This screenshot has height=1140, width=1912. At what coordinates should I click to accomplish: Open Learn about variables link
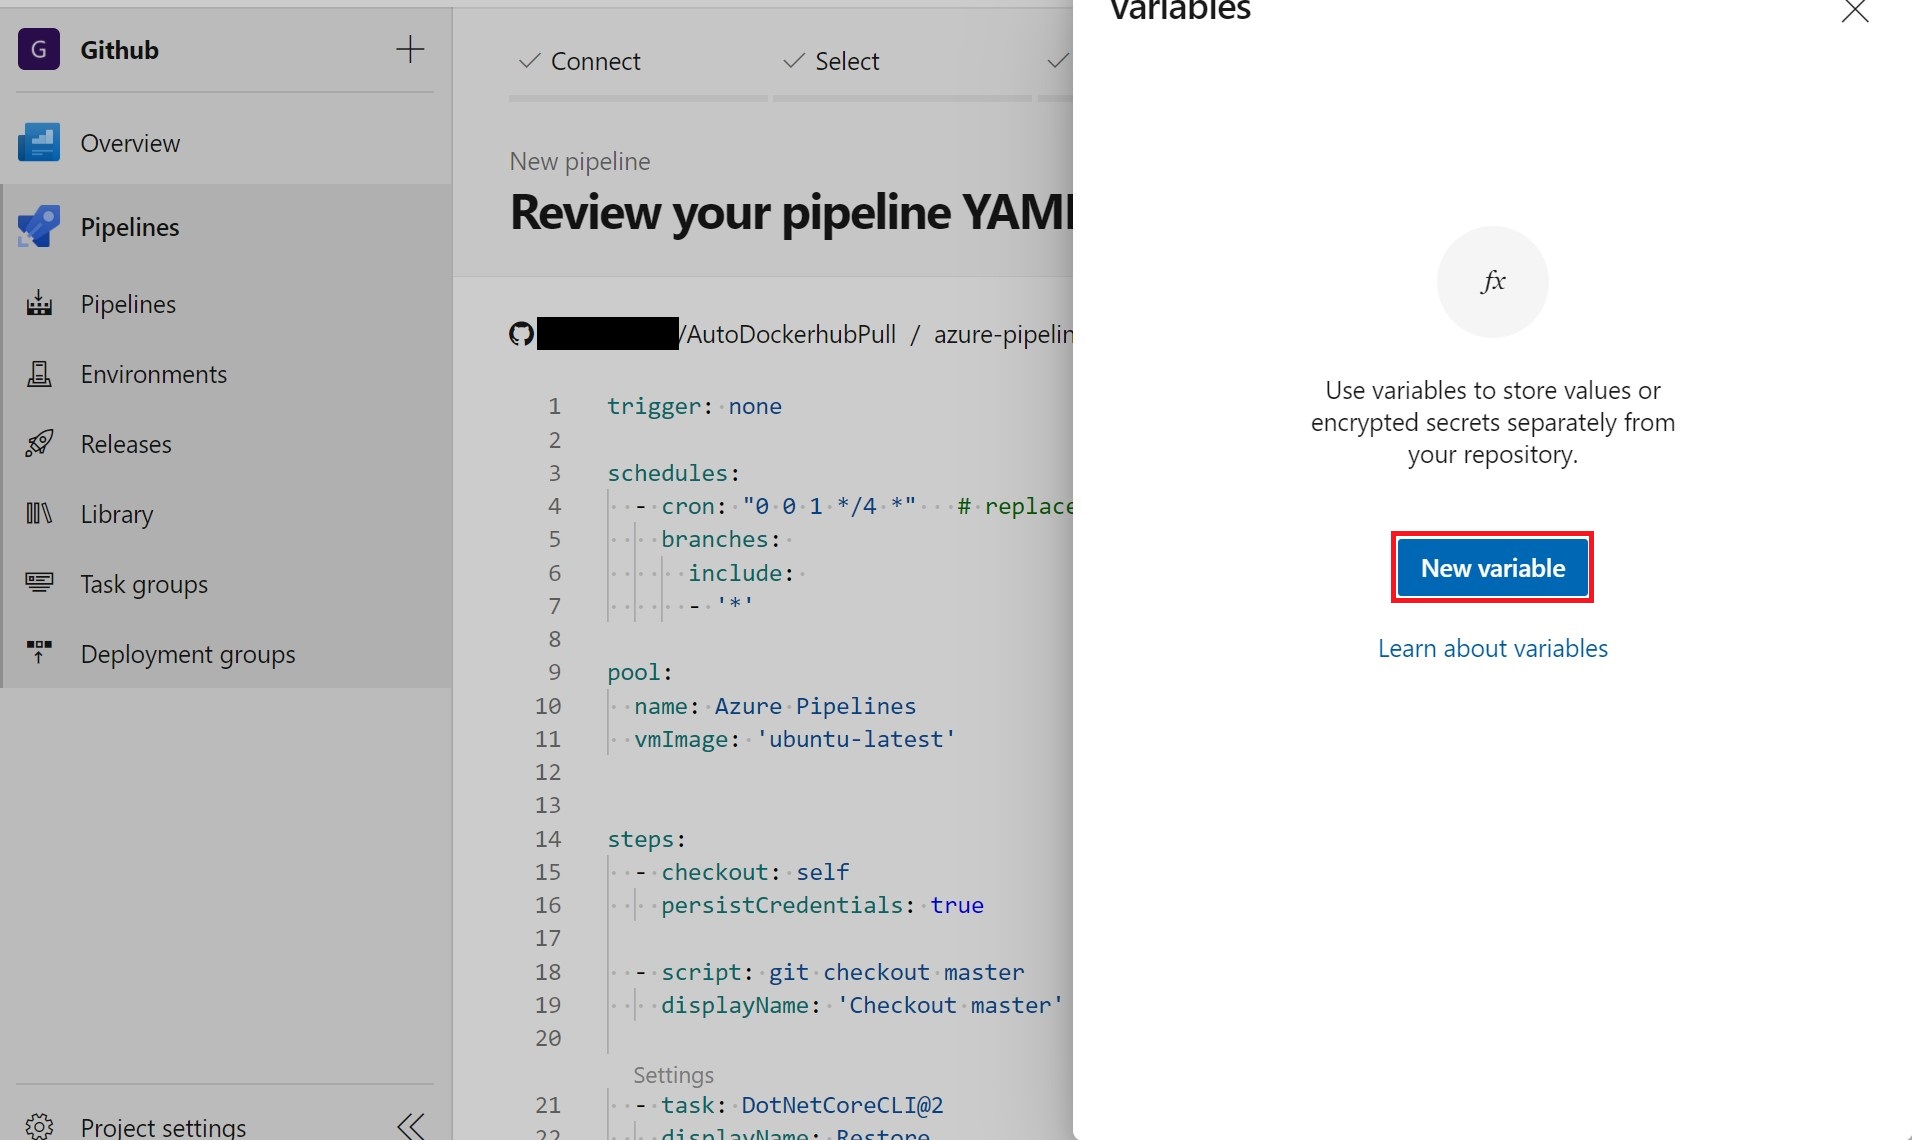tap(1492, 648)
